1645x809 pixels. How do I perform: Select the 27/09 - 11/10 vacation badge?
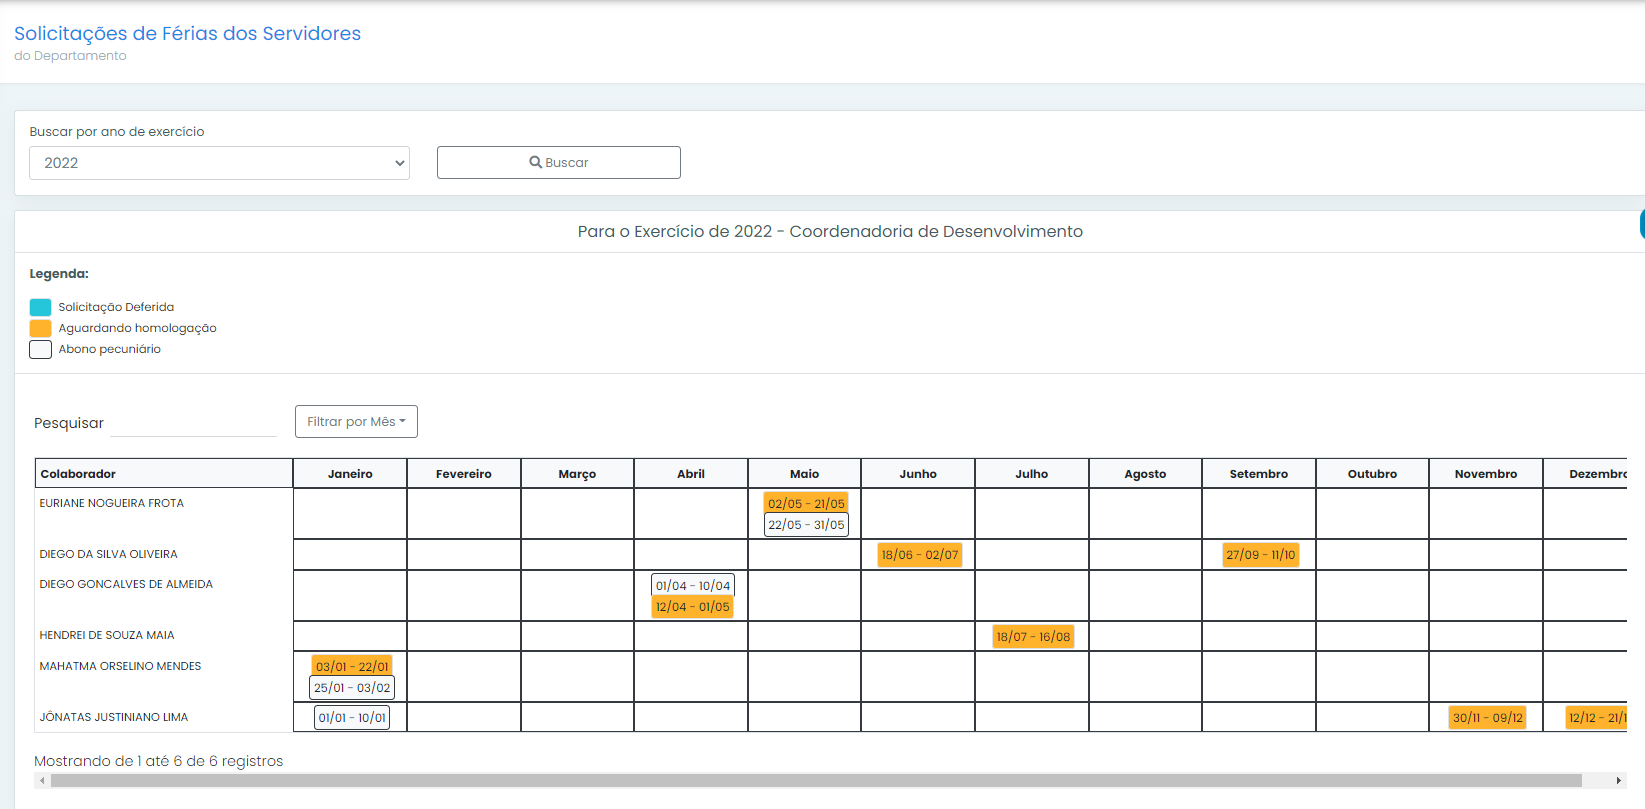point(1261,554)
